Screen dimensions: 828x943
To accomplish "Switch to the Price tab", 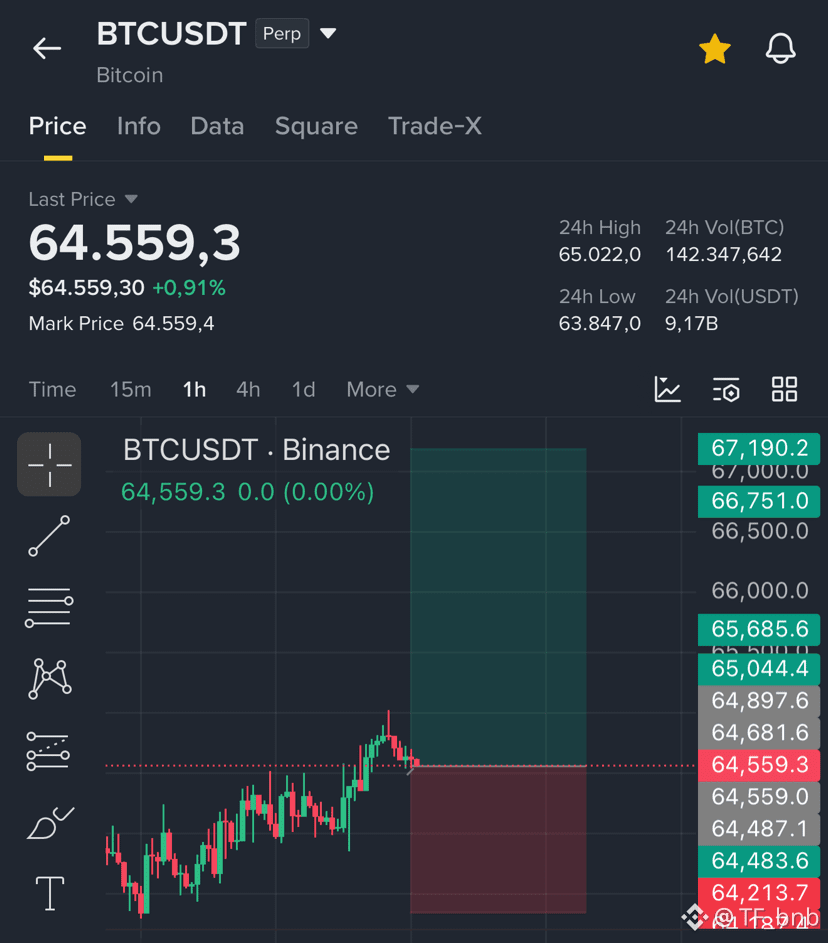I will 58,126.
